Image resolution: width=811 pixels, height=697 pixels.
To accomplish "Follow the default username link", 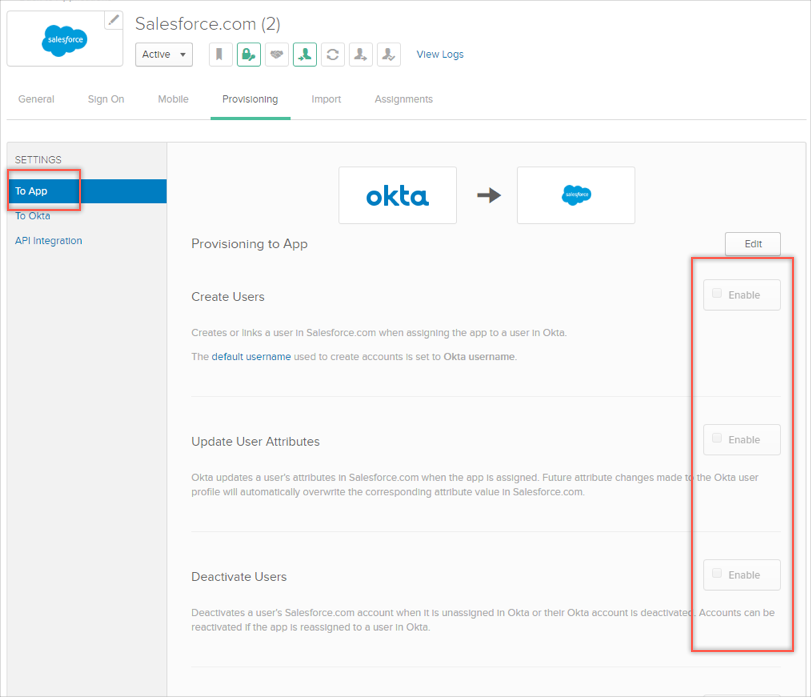I will pos(251,357).
